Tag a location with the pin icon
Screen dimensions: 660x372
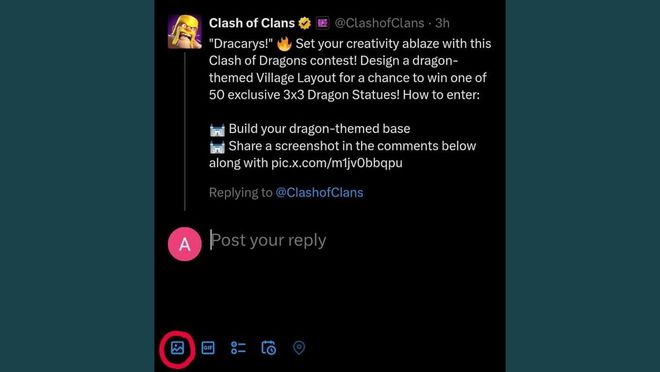tap(299, 348)
